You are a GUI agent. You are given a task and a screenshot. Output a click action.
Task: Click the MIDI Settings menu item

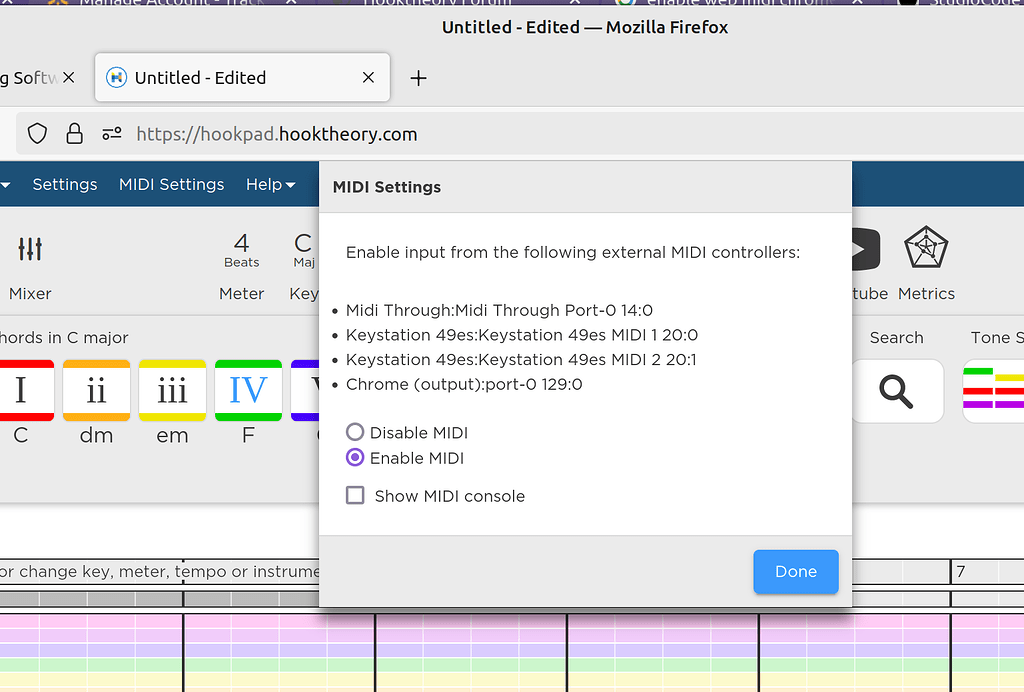(x=171, y=184)
